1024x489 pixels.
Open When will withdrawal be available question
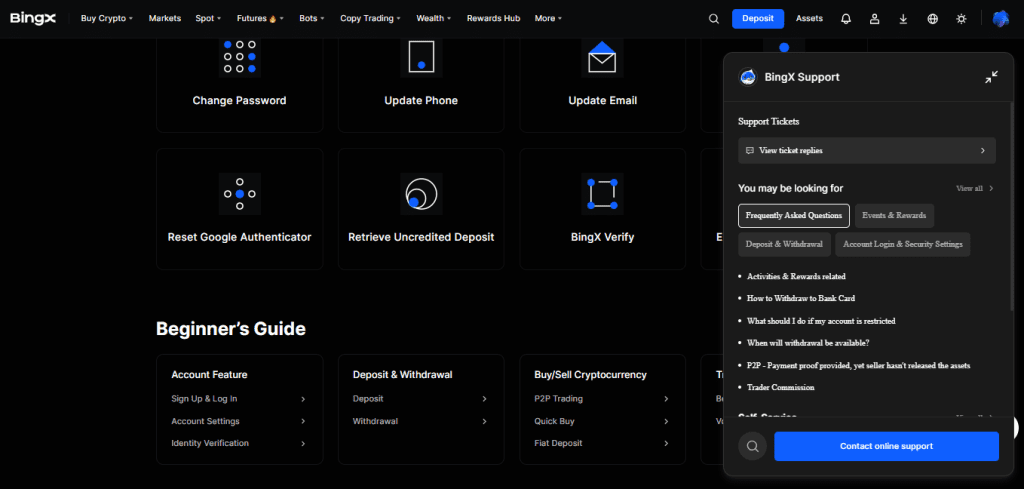(808, 343)
